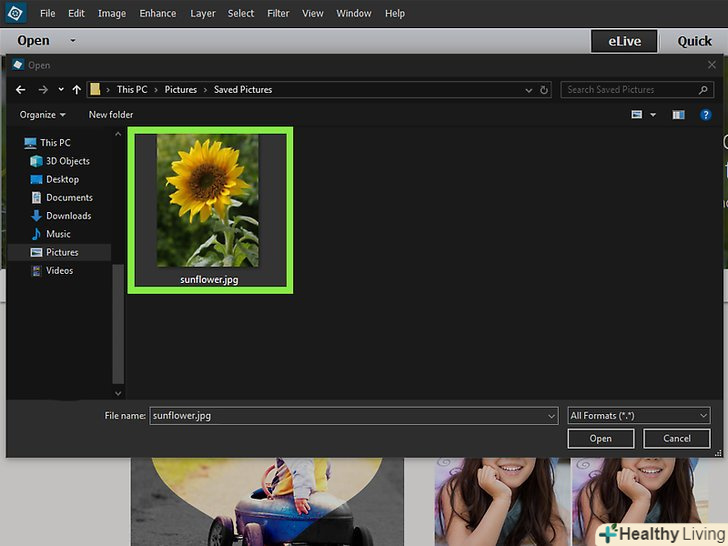The height and width of the screenshot is (546, 728).
Task: Click the forward navigation arrow
Action: pyautogui.click(x=42, y=90)
